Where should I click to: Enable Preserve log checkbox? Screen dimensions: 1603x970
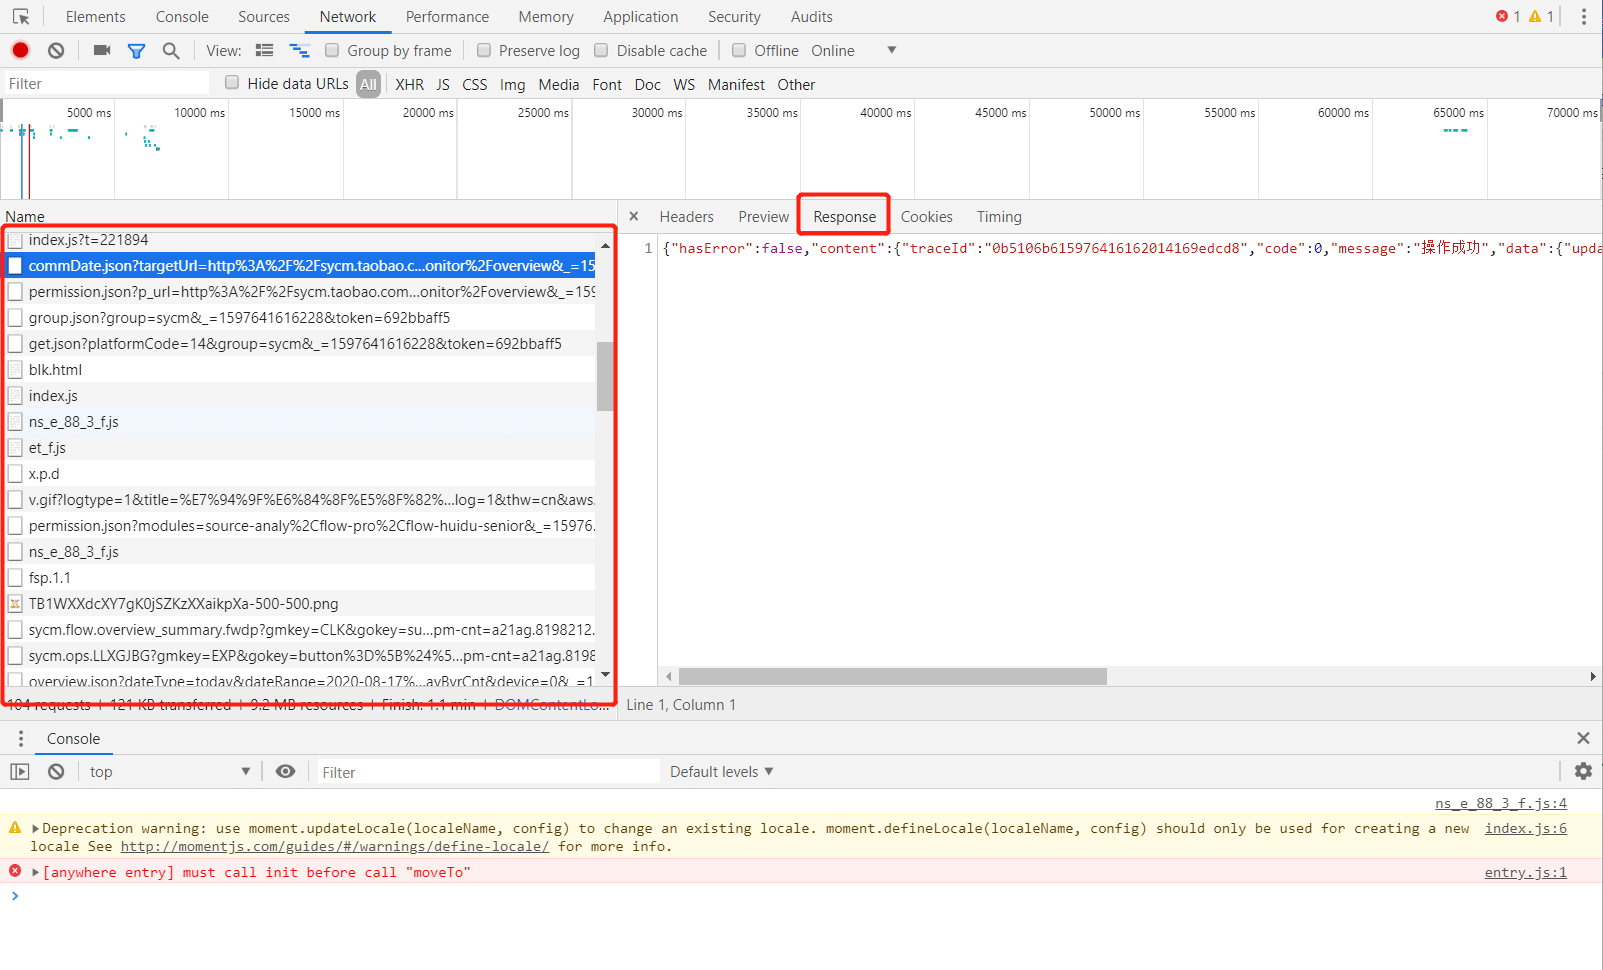(484, 50)
